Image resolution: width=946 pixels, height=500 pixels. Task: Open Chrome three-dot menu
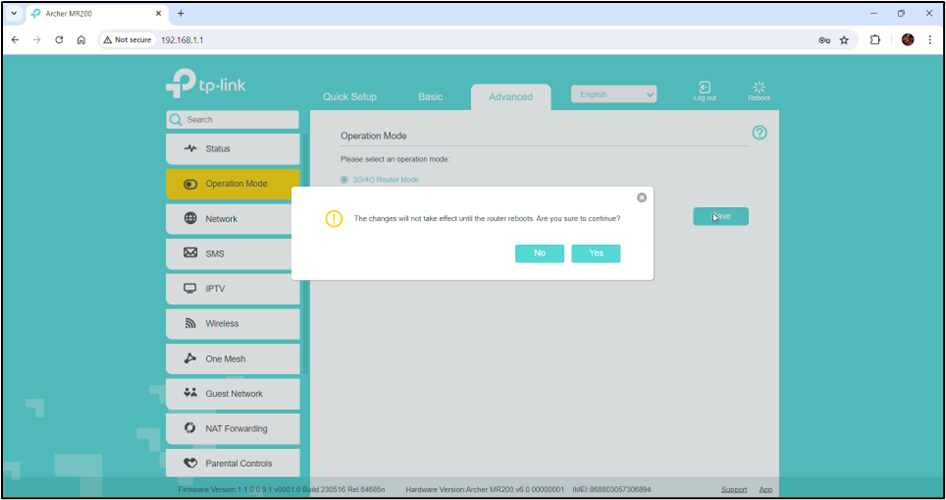click(930, 40)
